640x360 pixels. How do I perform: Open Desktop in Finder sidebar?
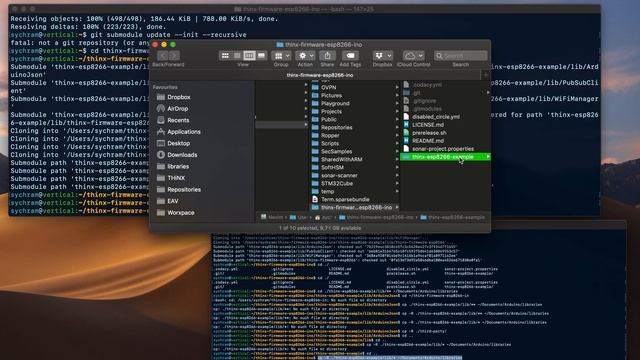pyautogui.click(x=178, y=143)
